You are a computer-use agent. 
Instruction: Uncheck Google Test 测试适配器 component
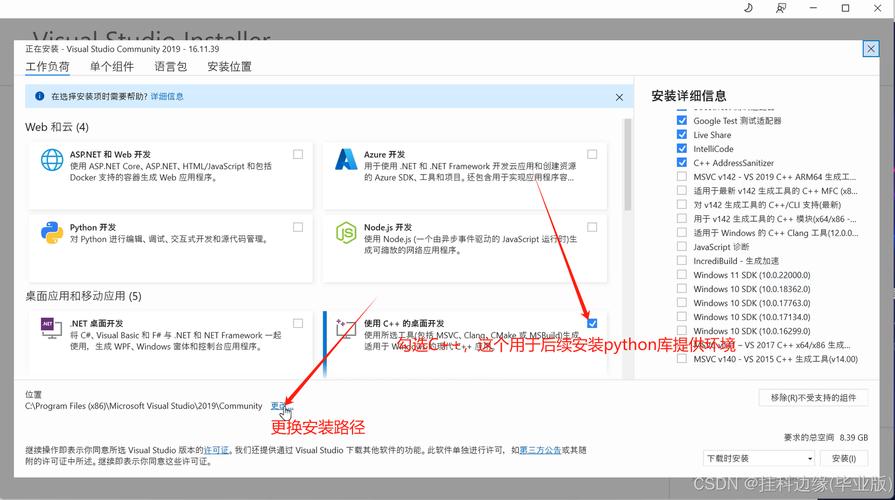point(682,120)
